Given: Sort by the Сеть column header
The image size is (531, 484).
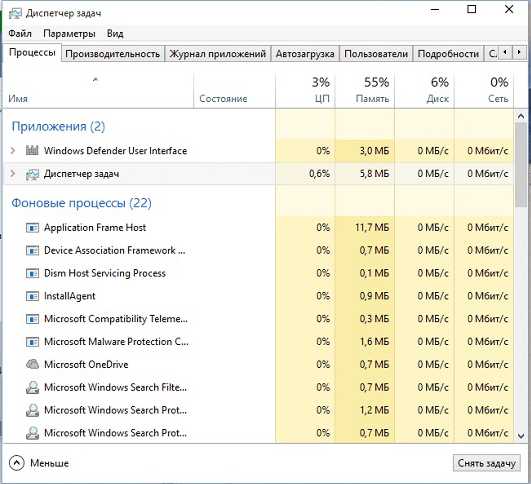Looking at the screenshot, I should point(484,90).
